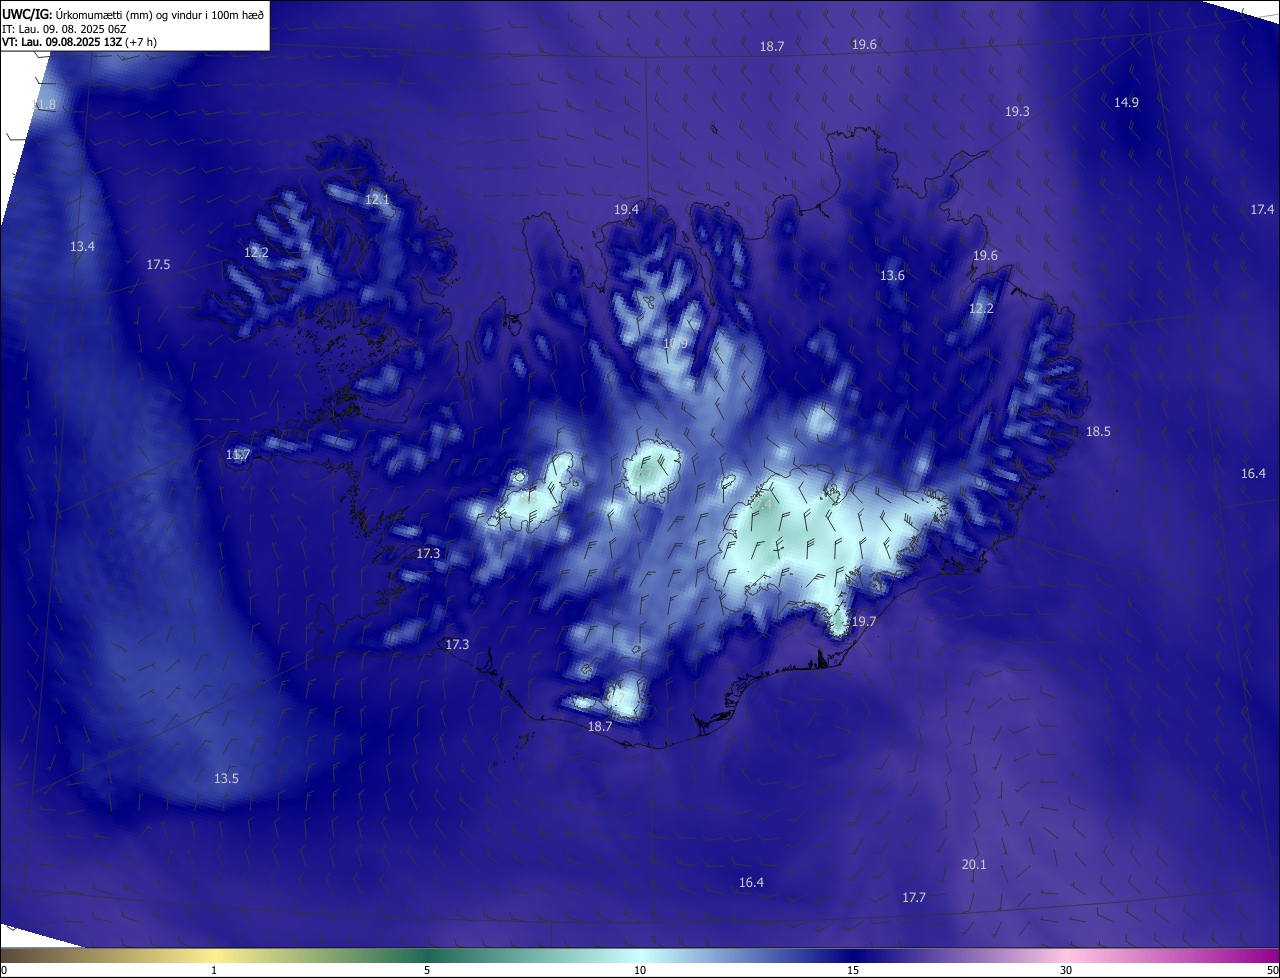Click the colorbar tick label '15'
This screenshot has width=1280, height=978.
click(853, 970)
